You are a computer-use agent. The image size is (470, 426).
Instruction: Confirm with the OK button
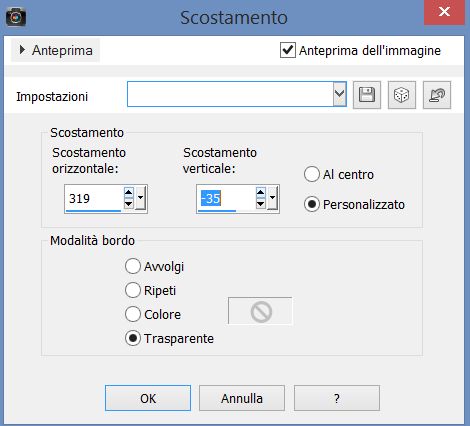[x=148, y=398]
